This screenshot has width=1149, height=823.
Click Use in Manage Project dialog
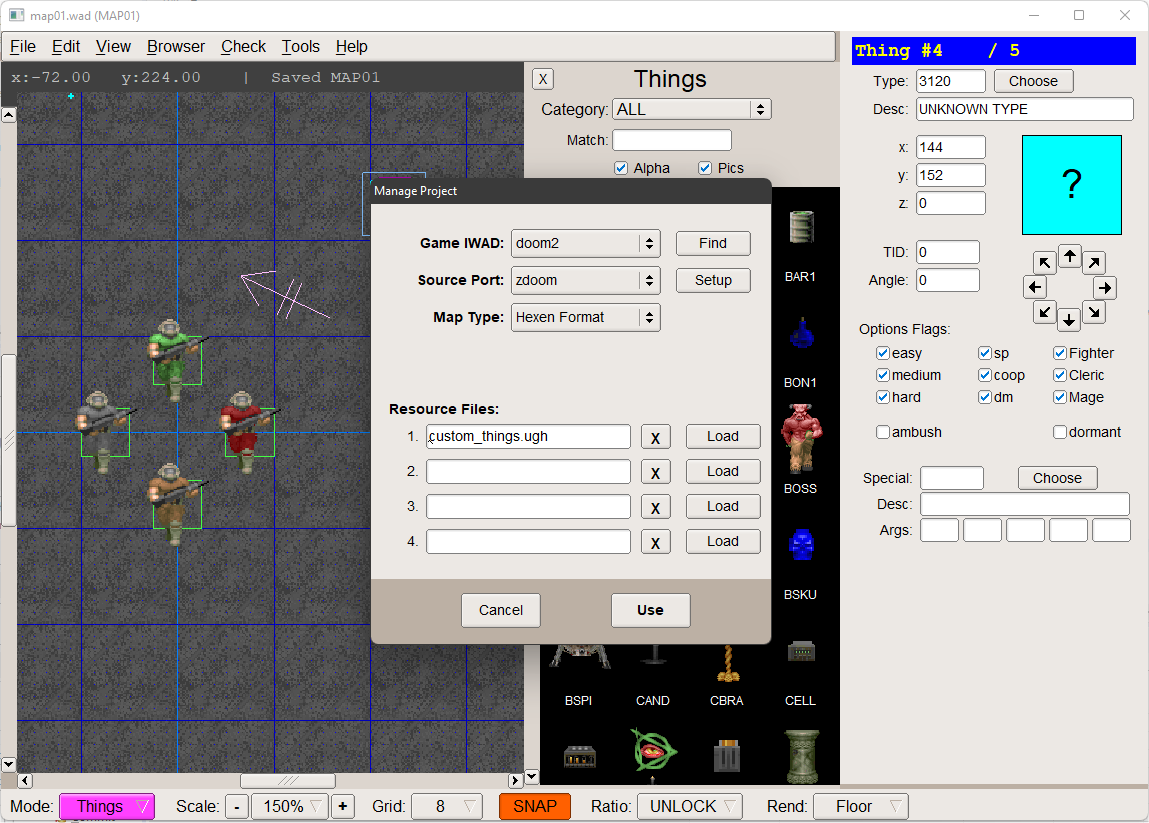[651, 610]
